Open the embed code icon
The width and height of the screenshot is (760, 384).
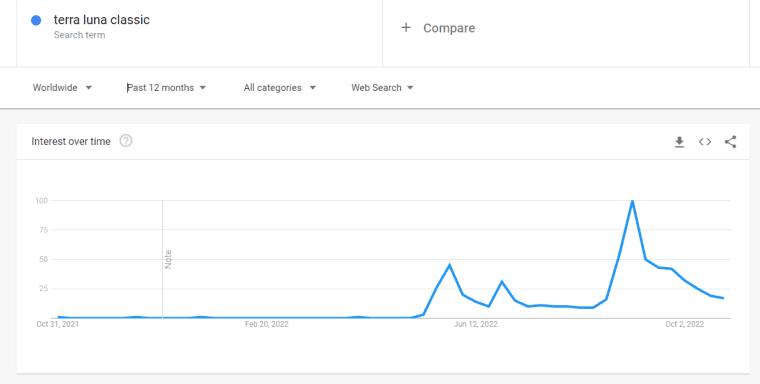[705, 142]
